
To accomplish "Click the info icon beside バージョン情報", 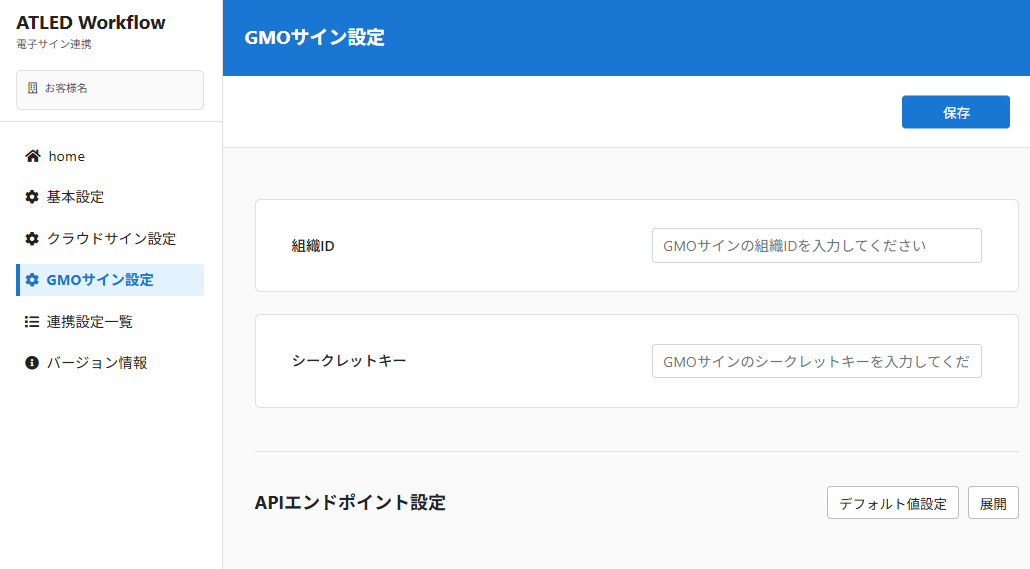I will coord(32,363).
